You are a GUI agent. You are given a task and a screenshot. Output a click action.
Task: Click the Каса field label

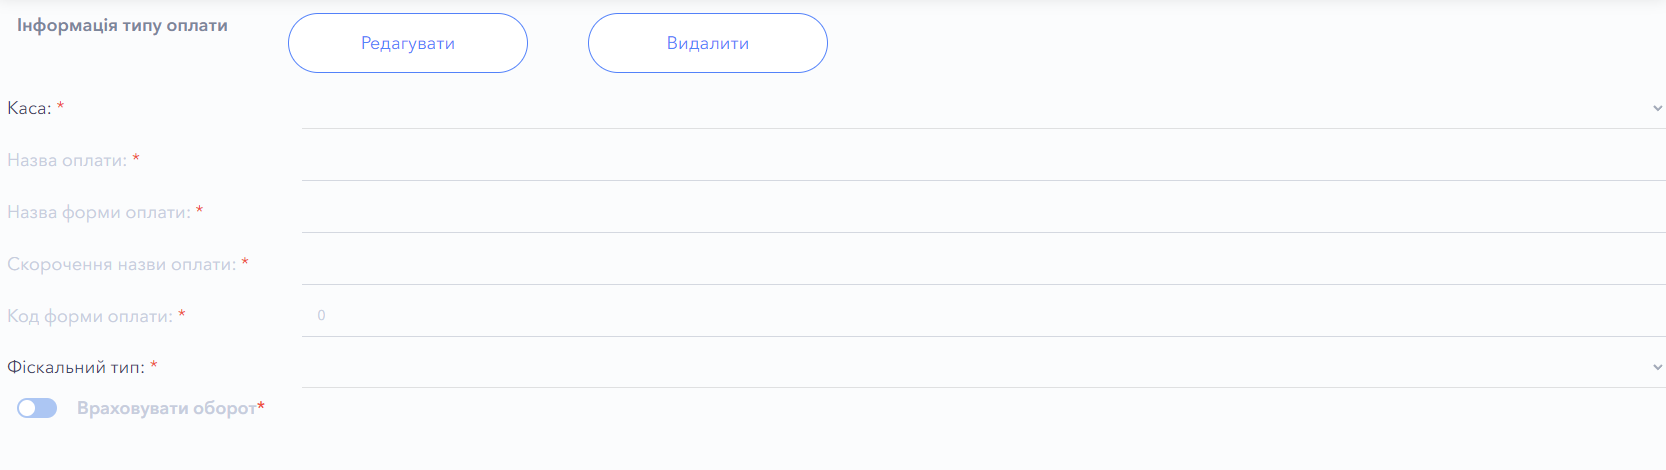[29, 108]
